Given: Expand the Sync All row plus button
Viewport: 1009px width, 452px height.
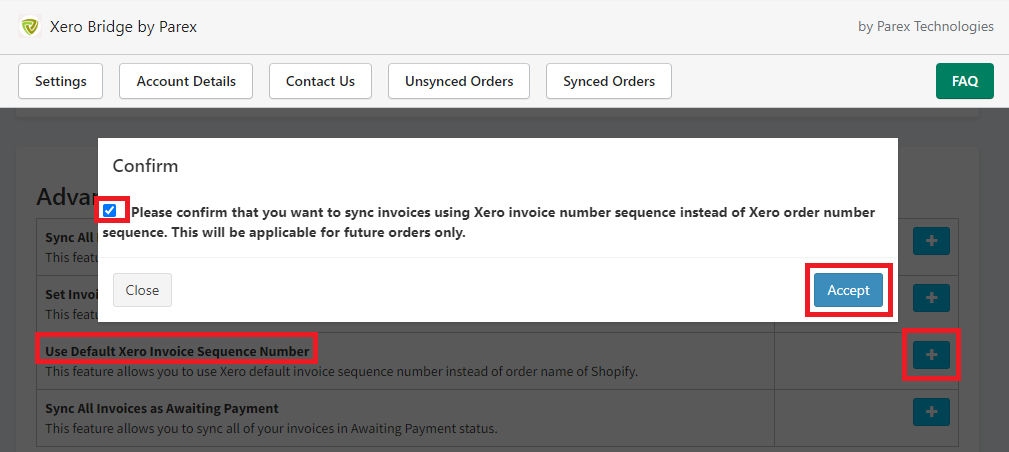Looking at the screenshot, I should pyautogui.click(x=931, y=241).
